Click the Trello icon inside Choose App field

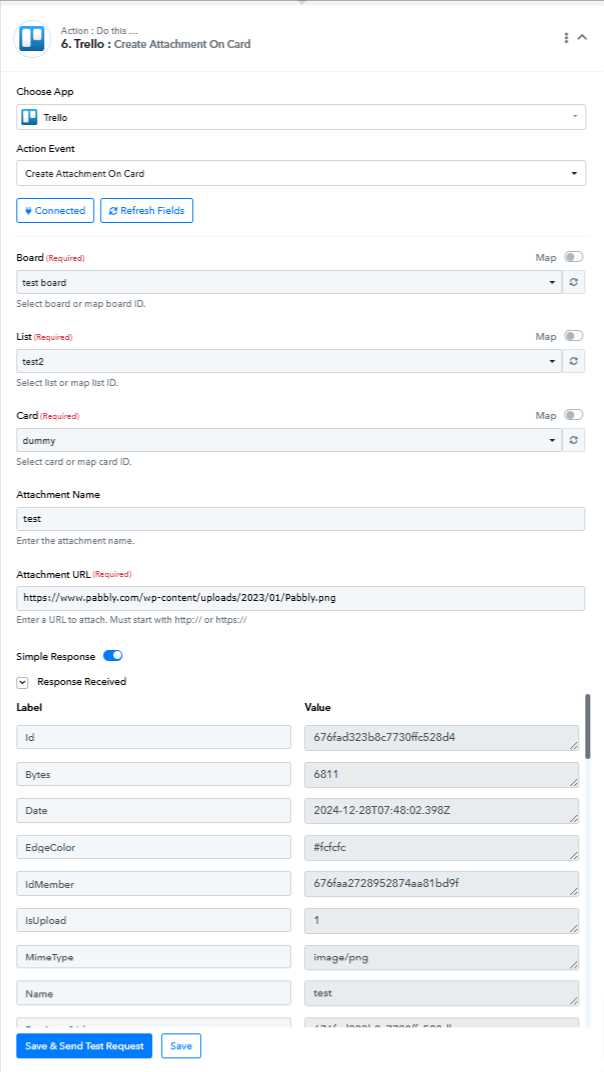coord(29,117)
